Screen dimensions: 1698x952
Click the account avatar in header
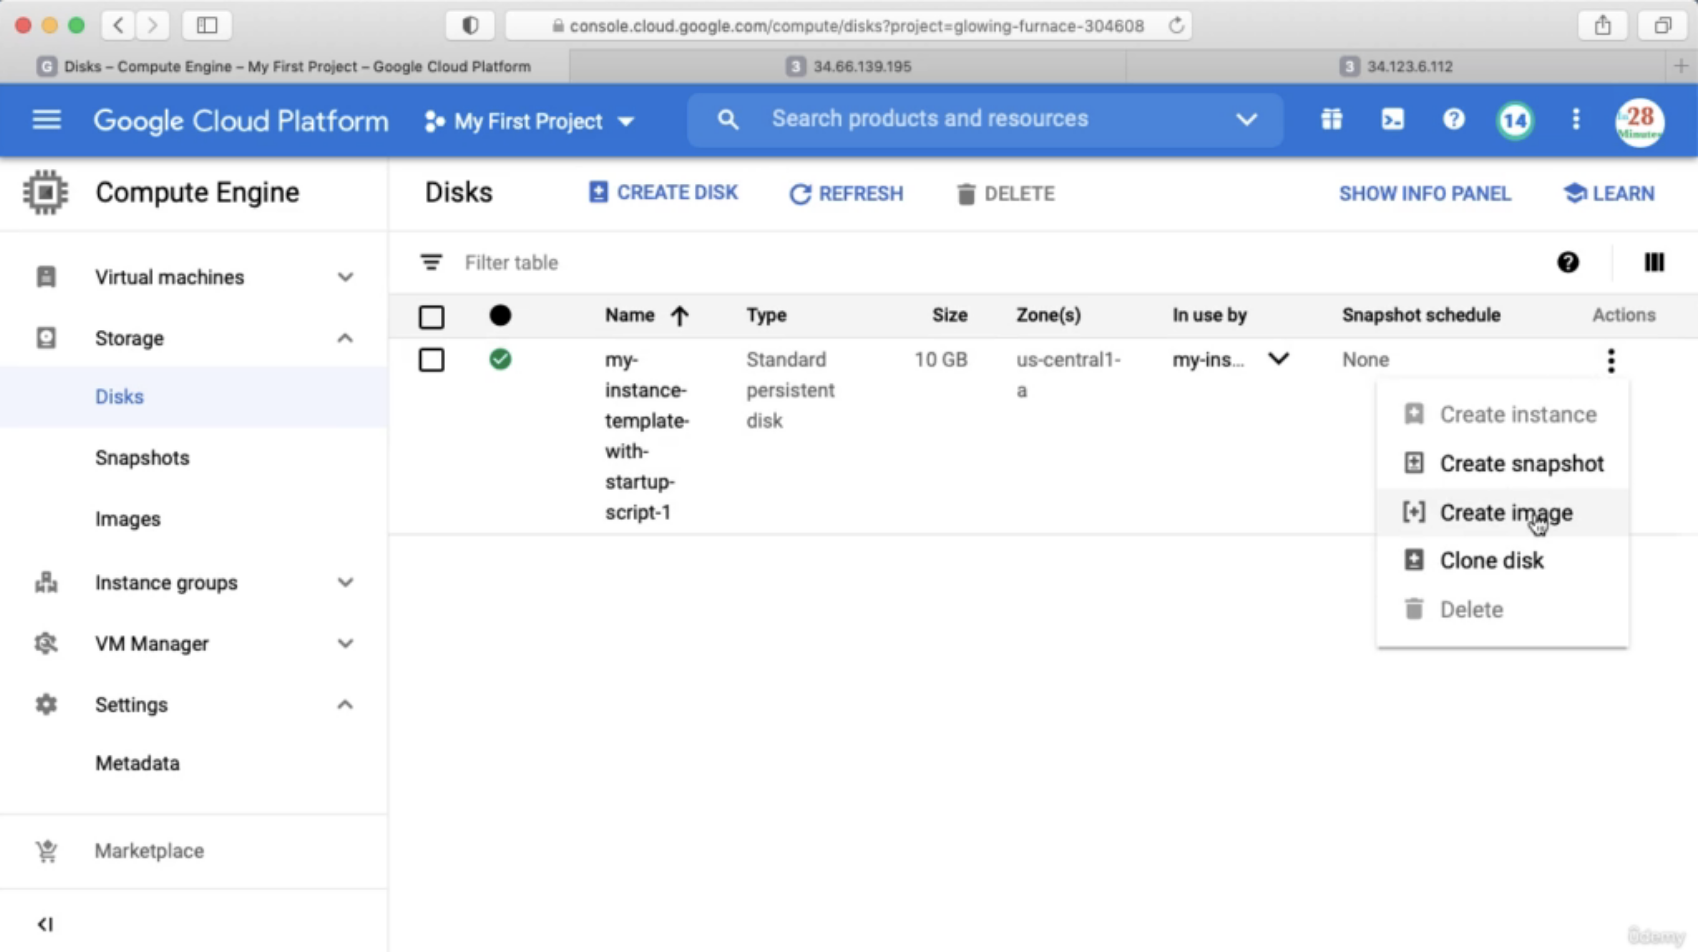coord(1639,122)
